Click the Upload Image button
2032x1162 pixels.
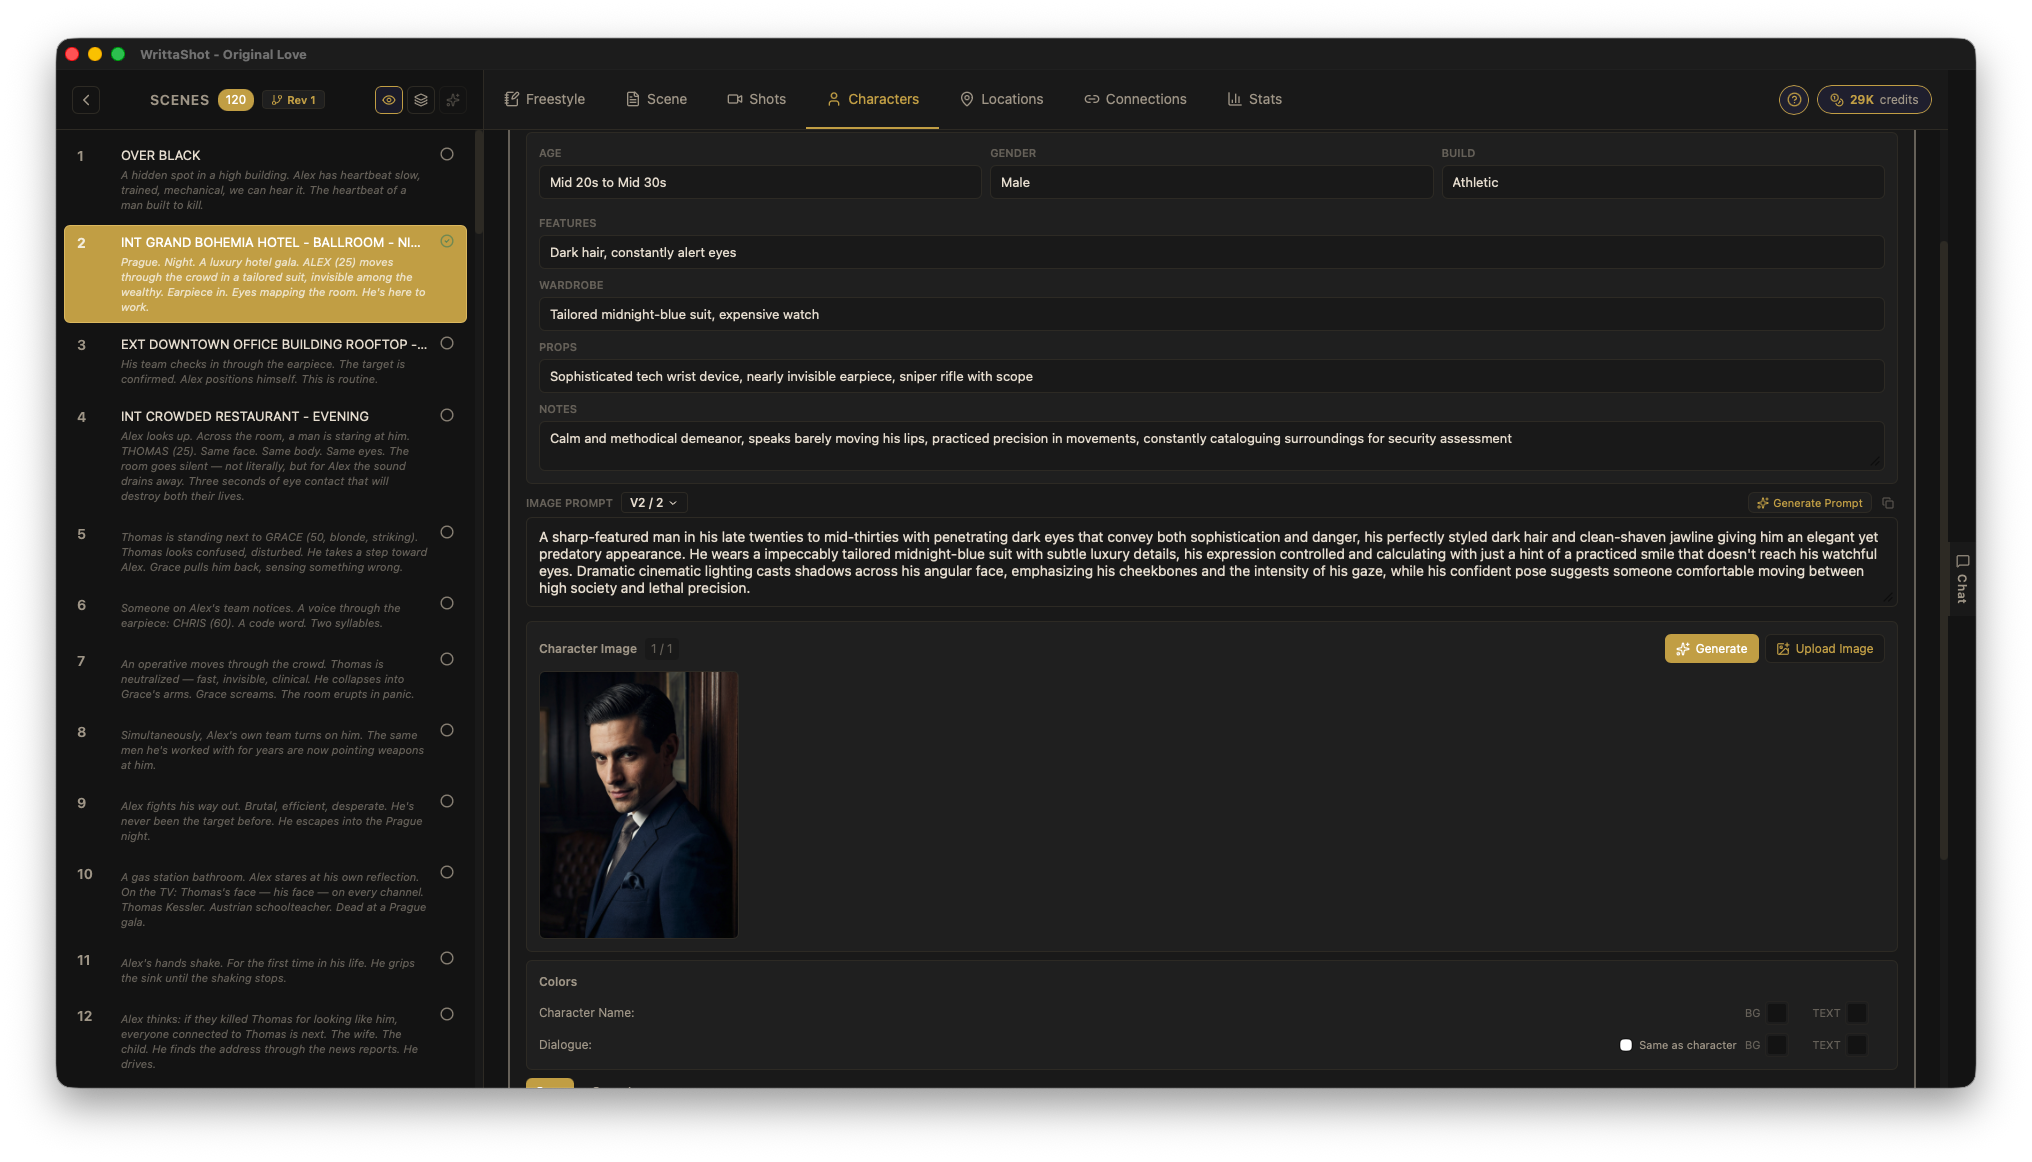tap(1825, 649)
